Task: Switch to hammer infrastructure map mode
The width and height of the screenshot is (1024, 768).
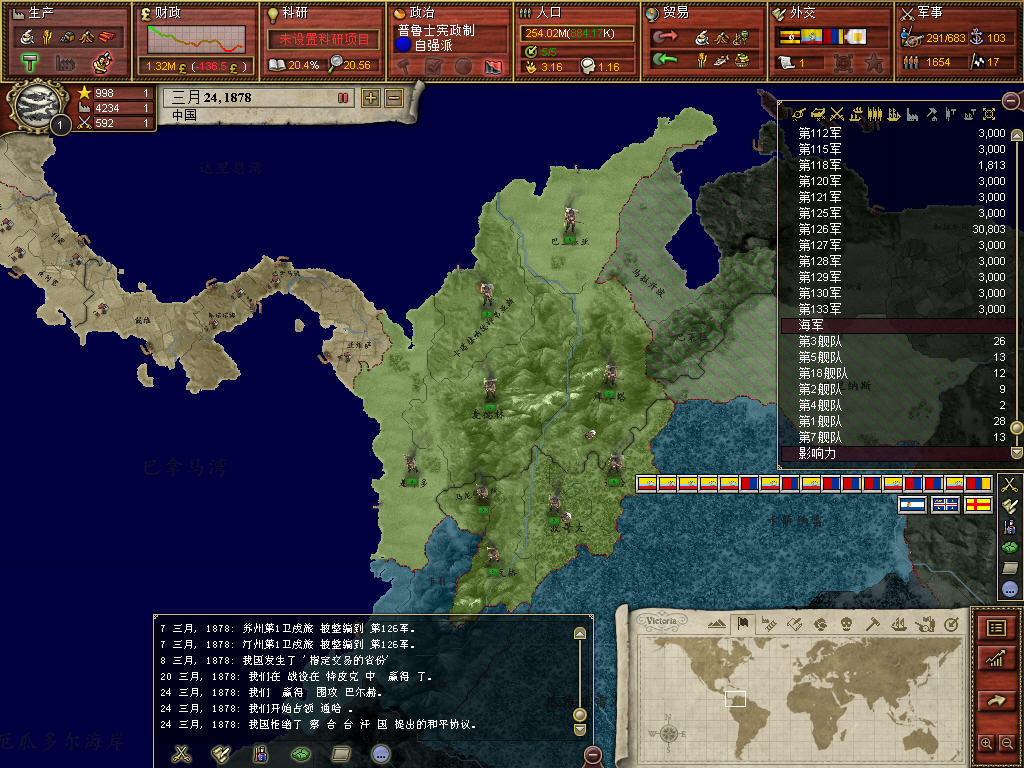Action: (x=872, y=624)
